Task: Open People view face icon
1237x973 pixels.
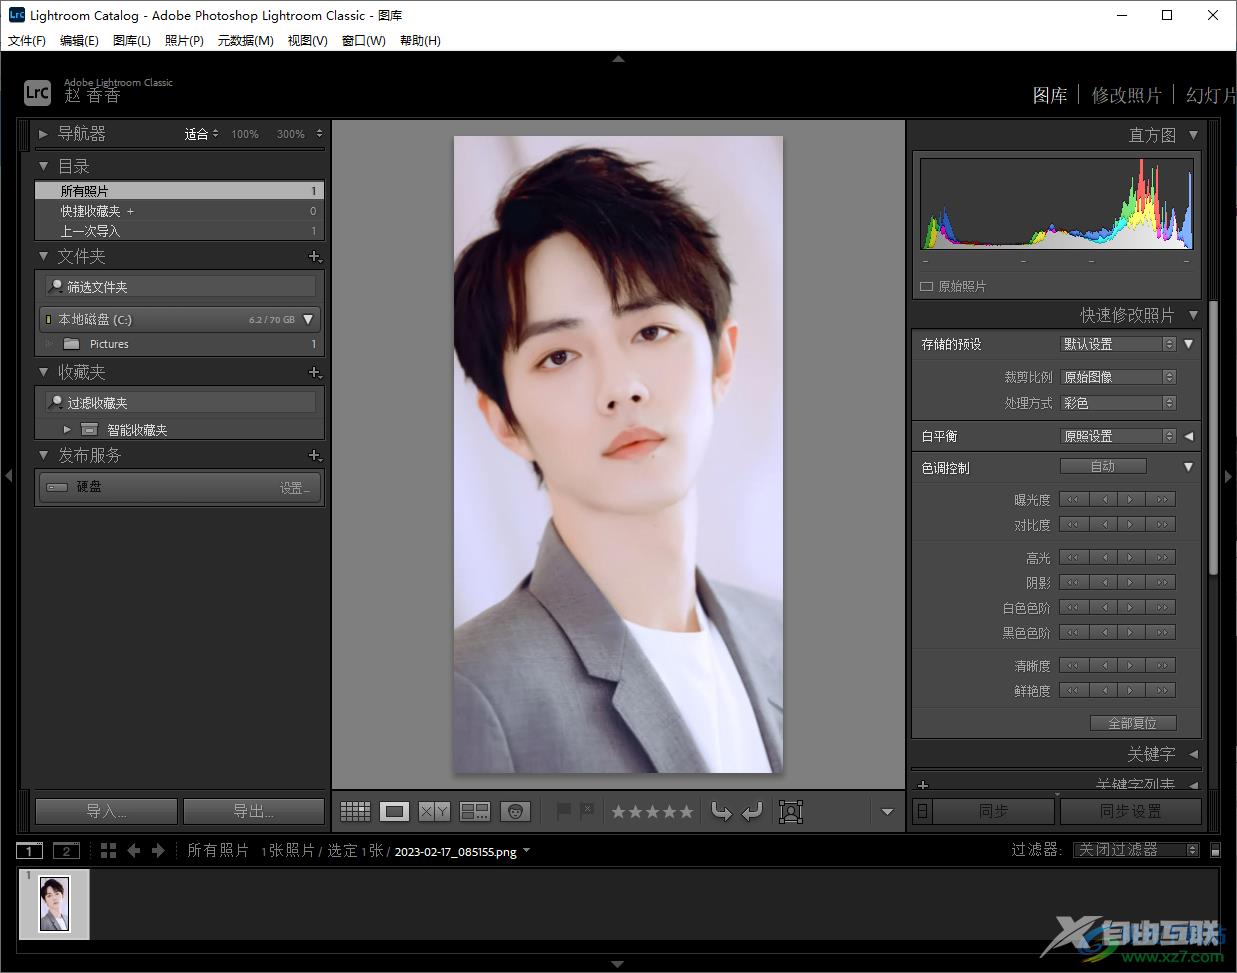Action: point(515,812)
